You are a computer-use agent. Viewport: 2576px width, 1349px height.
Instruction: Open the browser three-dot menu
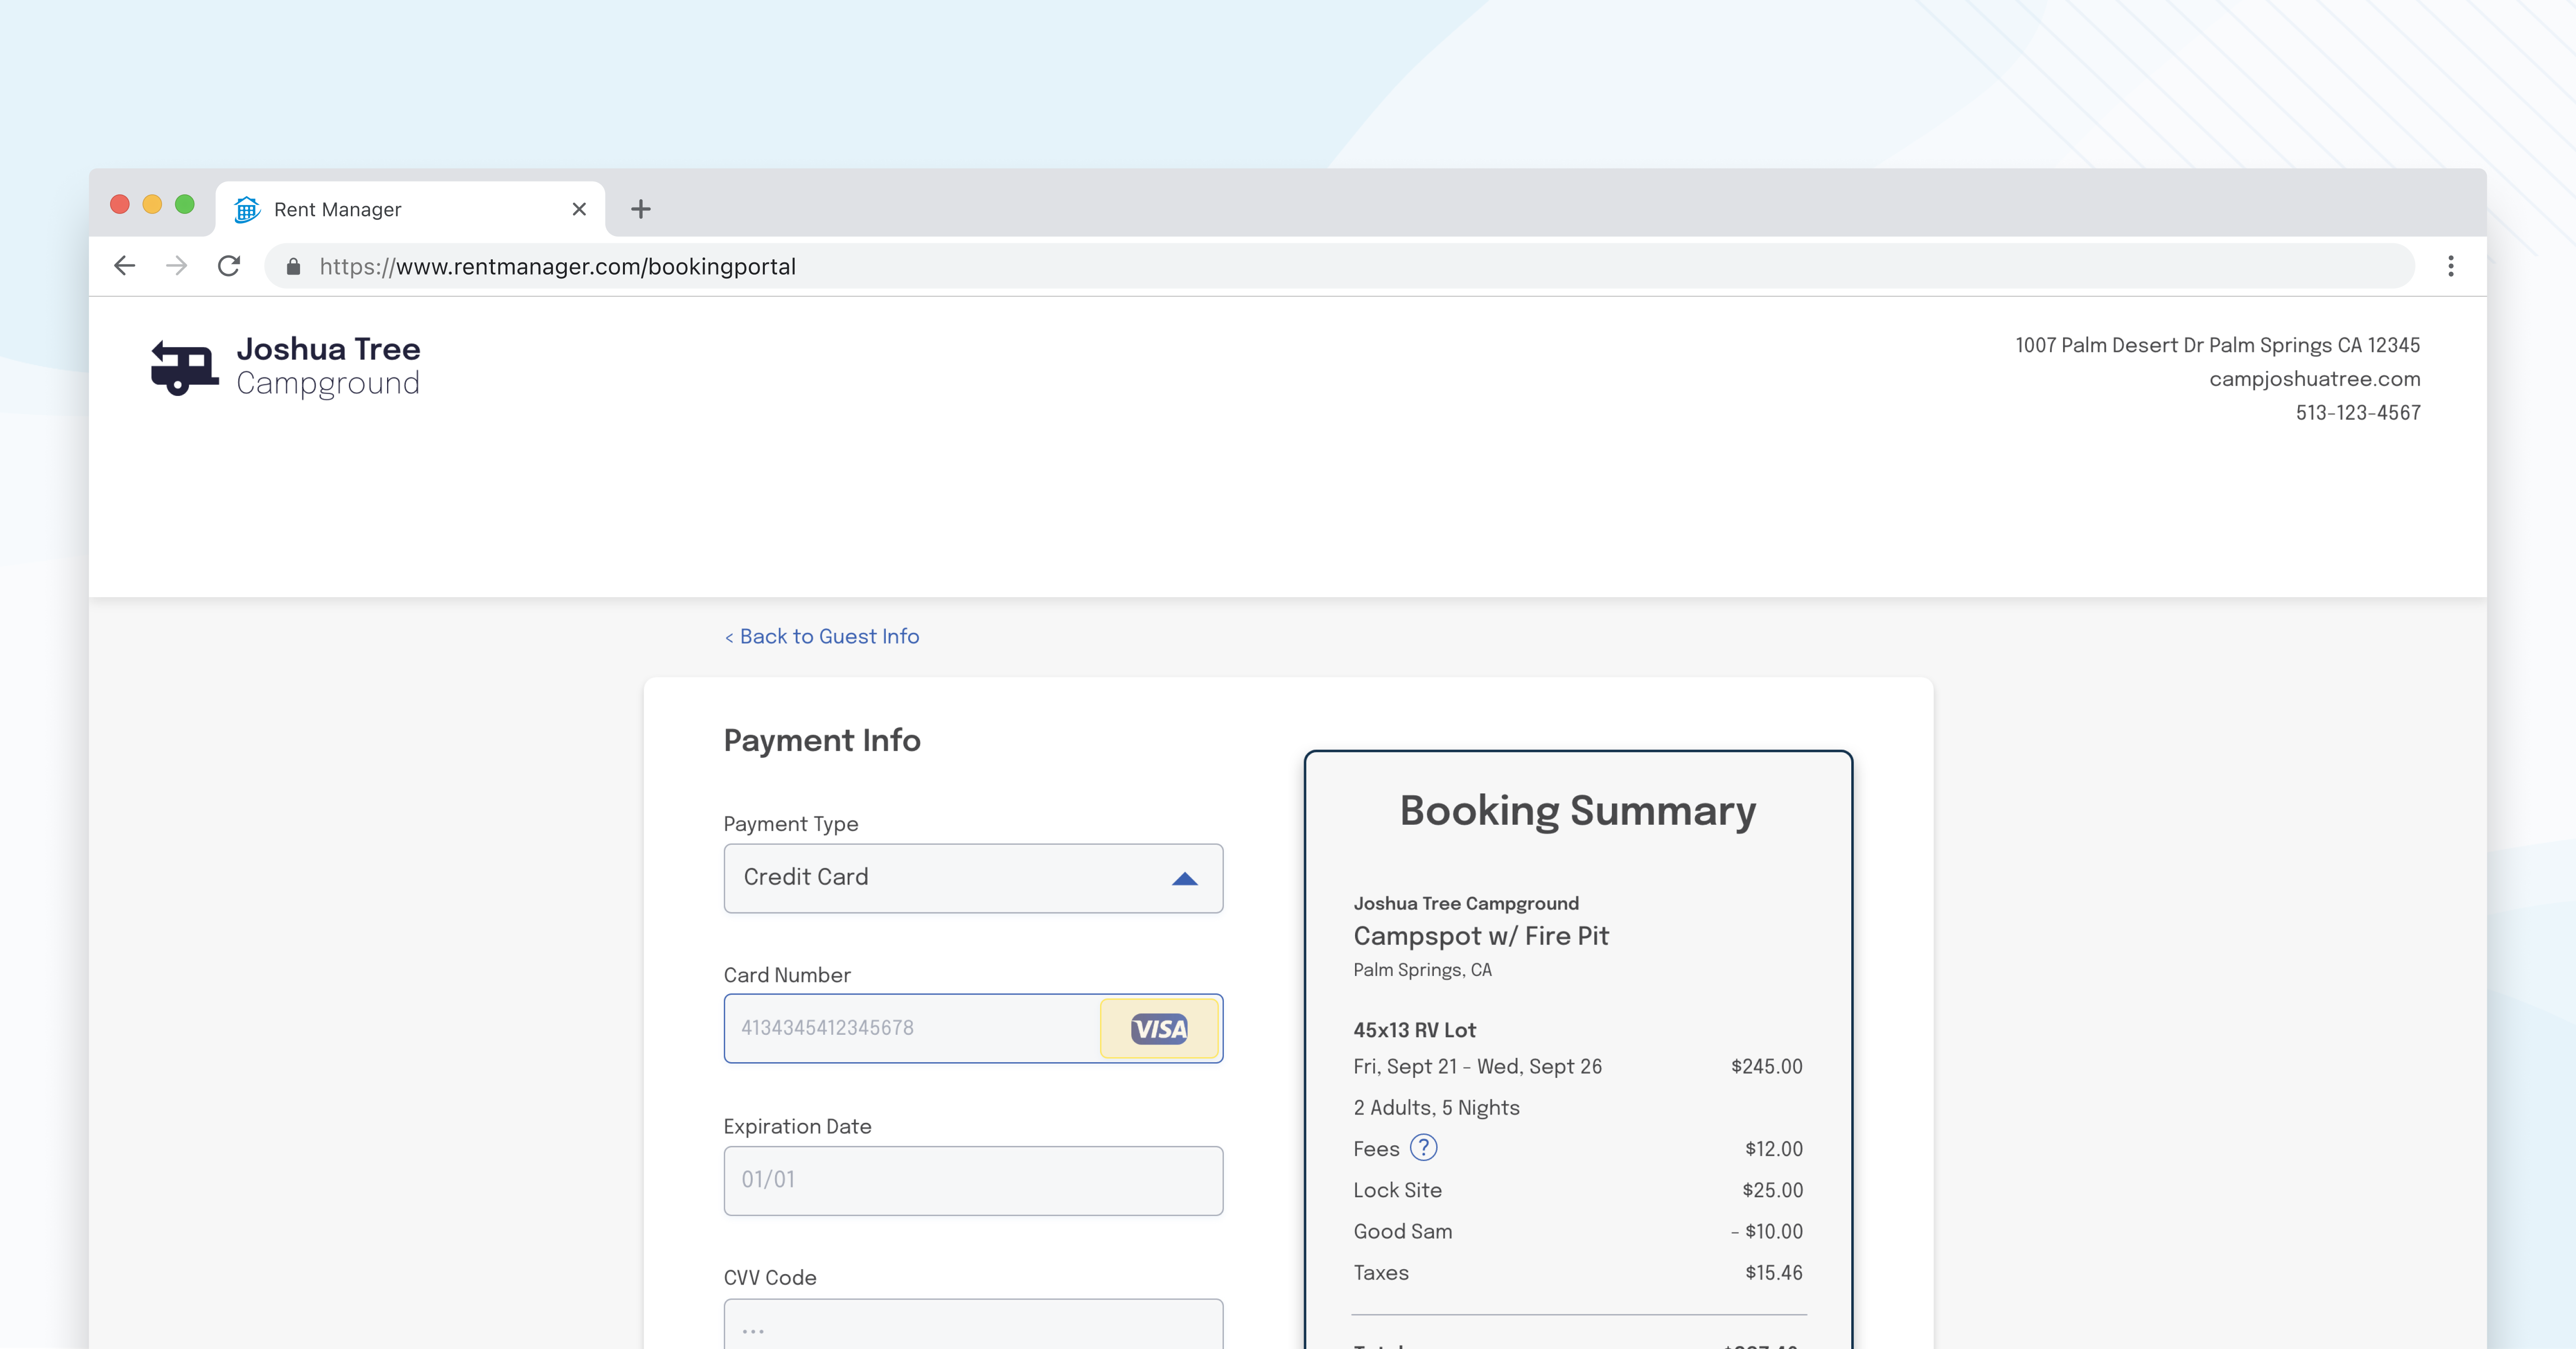pos(2450,266)
